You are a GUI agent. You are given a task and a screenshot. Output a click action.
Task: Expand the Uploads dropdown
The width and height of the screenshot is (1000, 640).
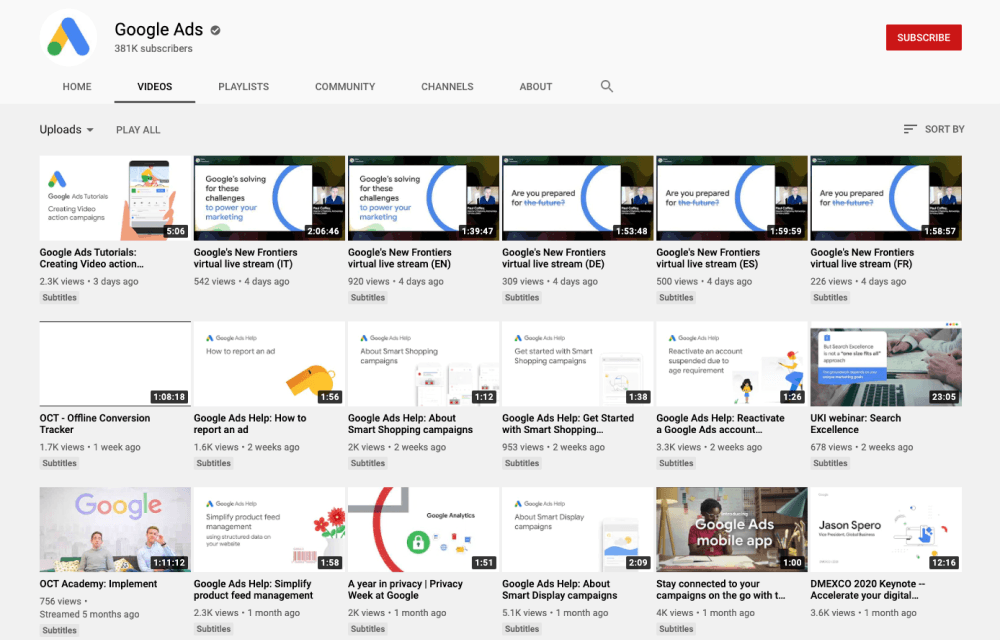tap(66, 129)
